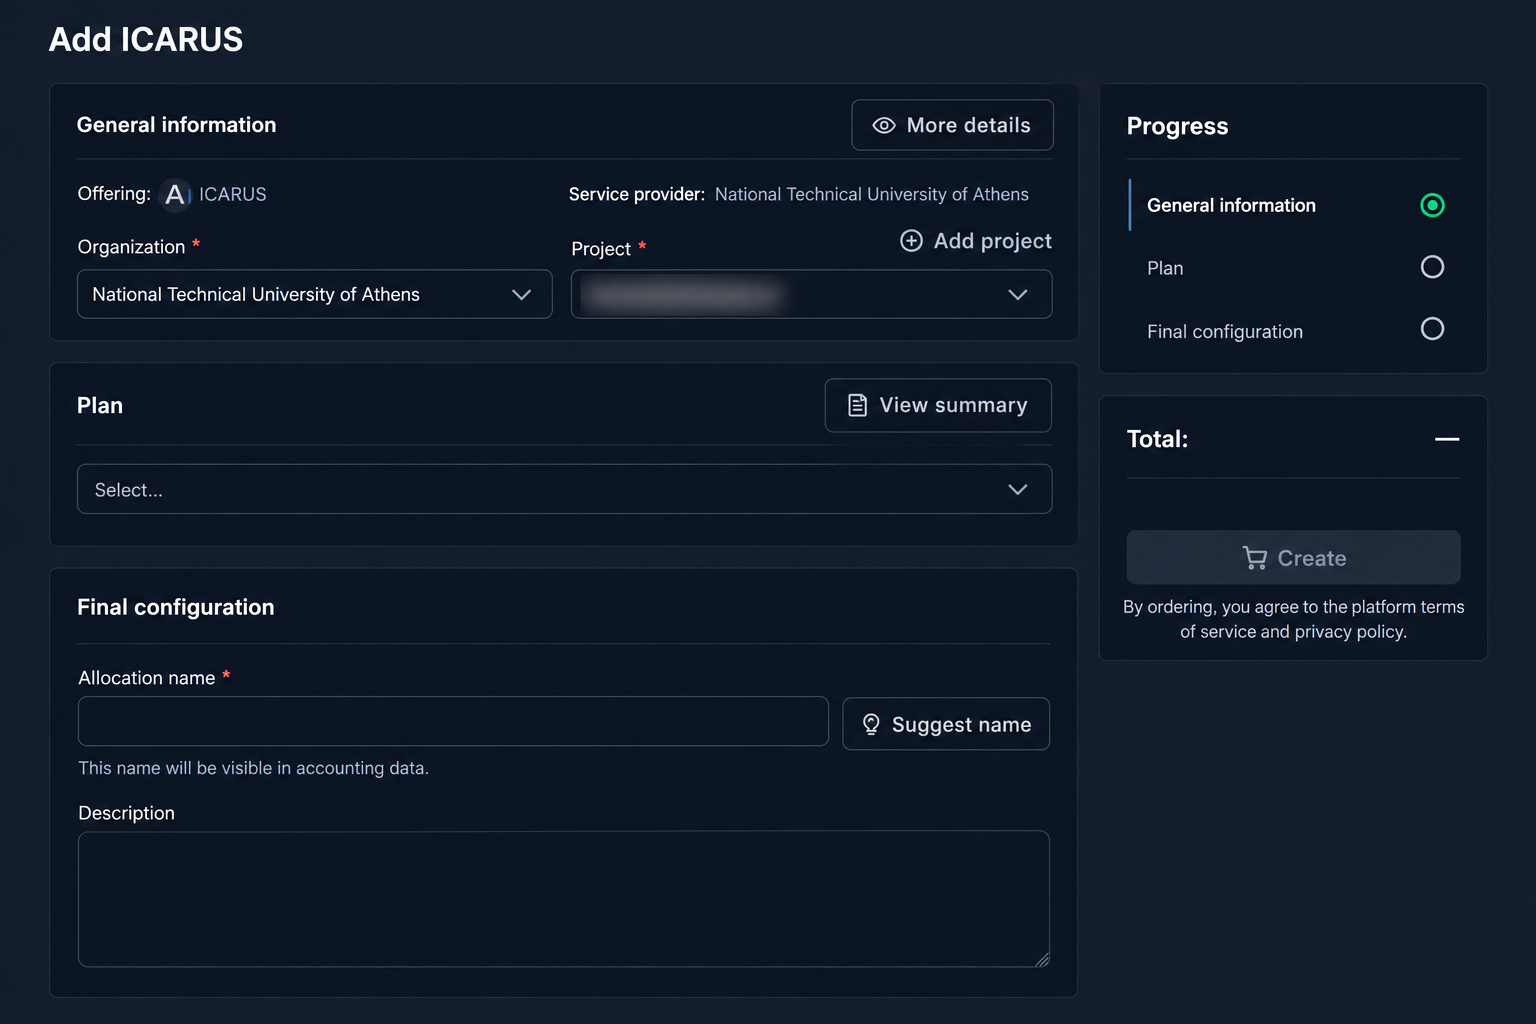1536x1024 pixels.
Task: Click the Plan dropdown chevron arrow
Action: point(1018,490)
